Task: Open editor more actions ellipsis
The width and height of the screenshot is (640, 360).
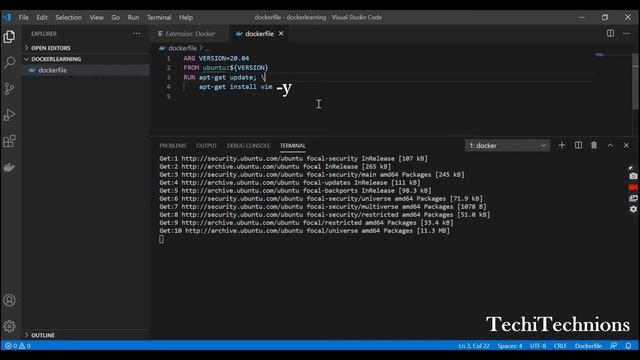Action: (x=626, y=33)
